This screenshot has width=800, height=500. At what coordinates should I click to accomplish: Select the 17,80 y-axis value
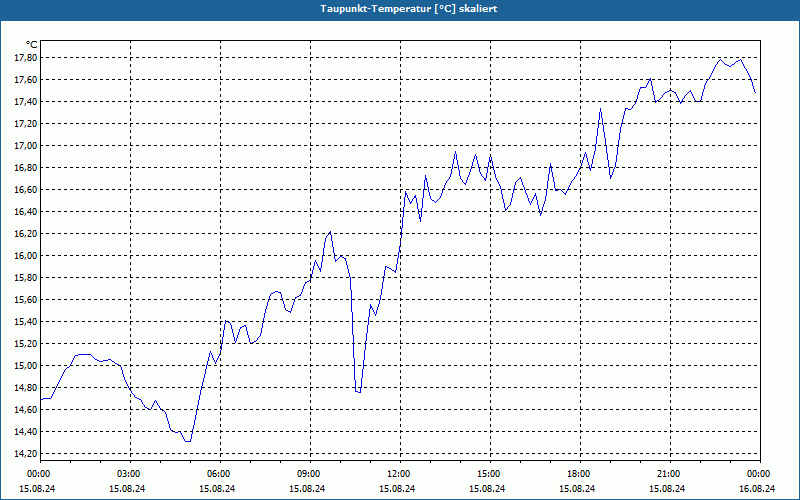(25, 58)
